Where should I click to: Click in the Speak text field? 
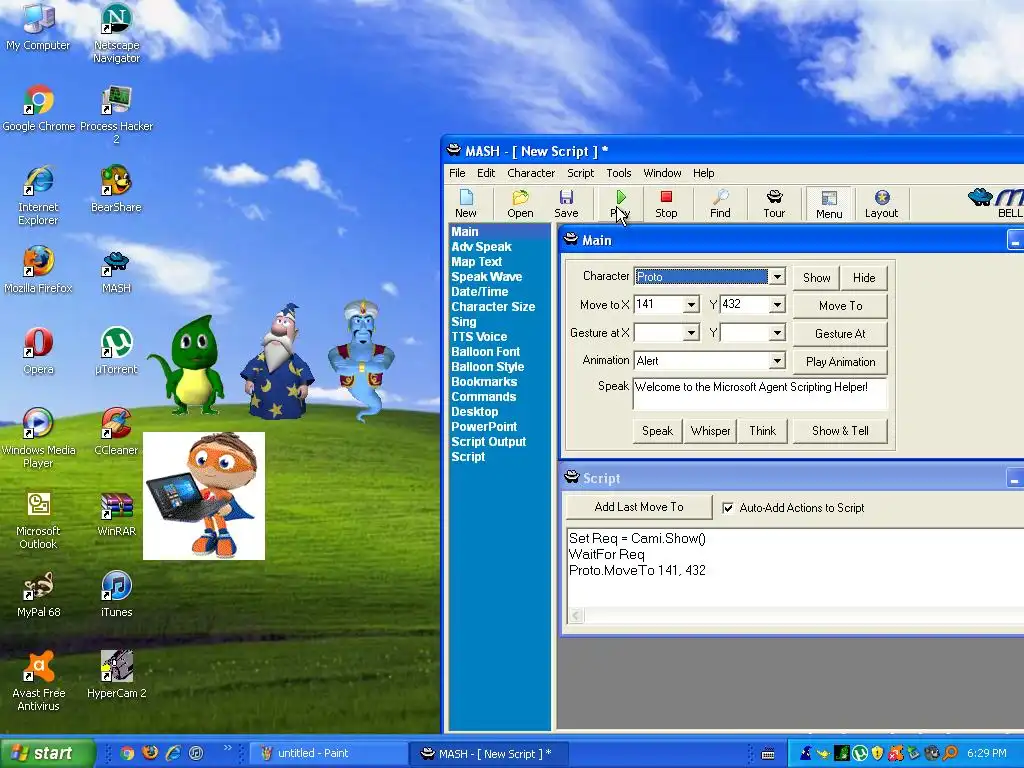(x=760, y=394)
